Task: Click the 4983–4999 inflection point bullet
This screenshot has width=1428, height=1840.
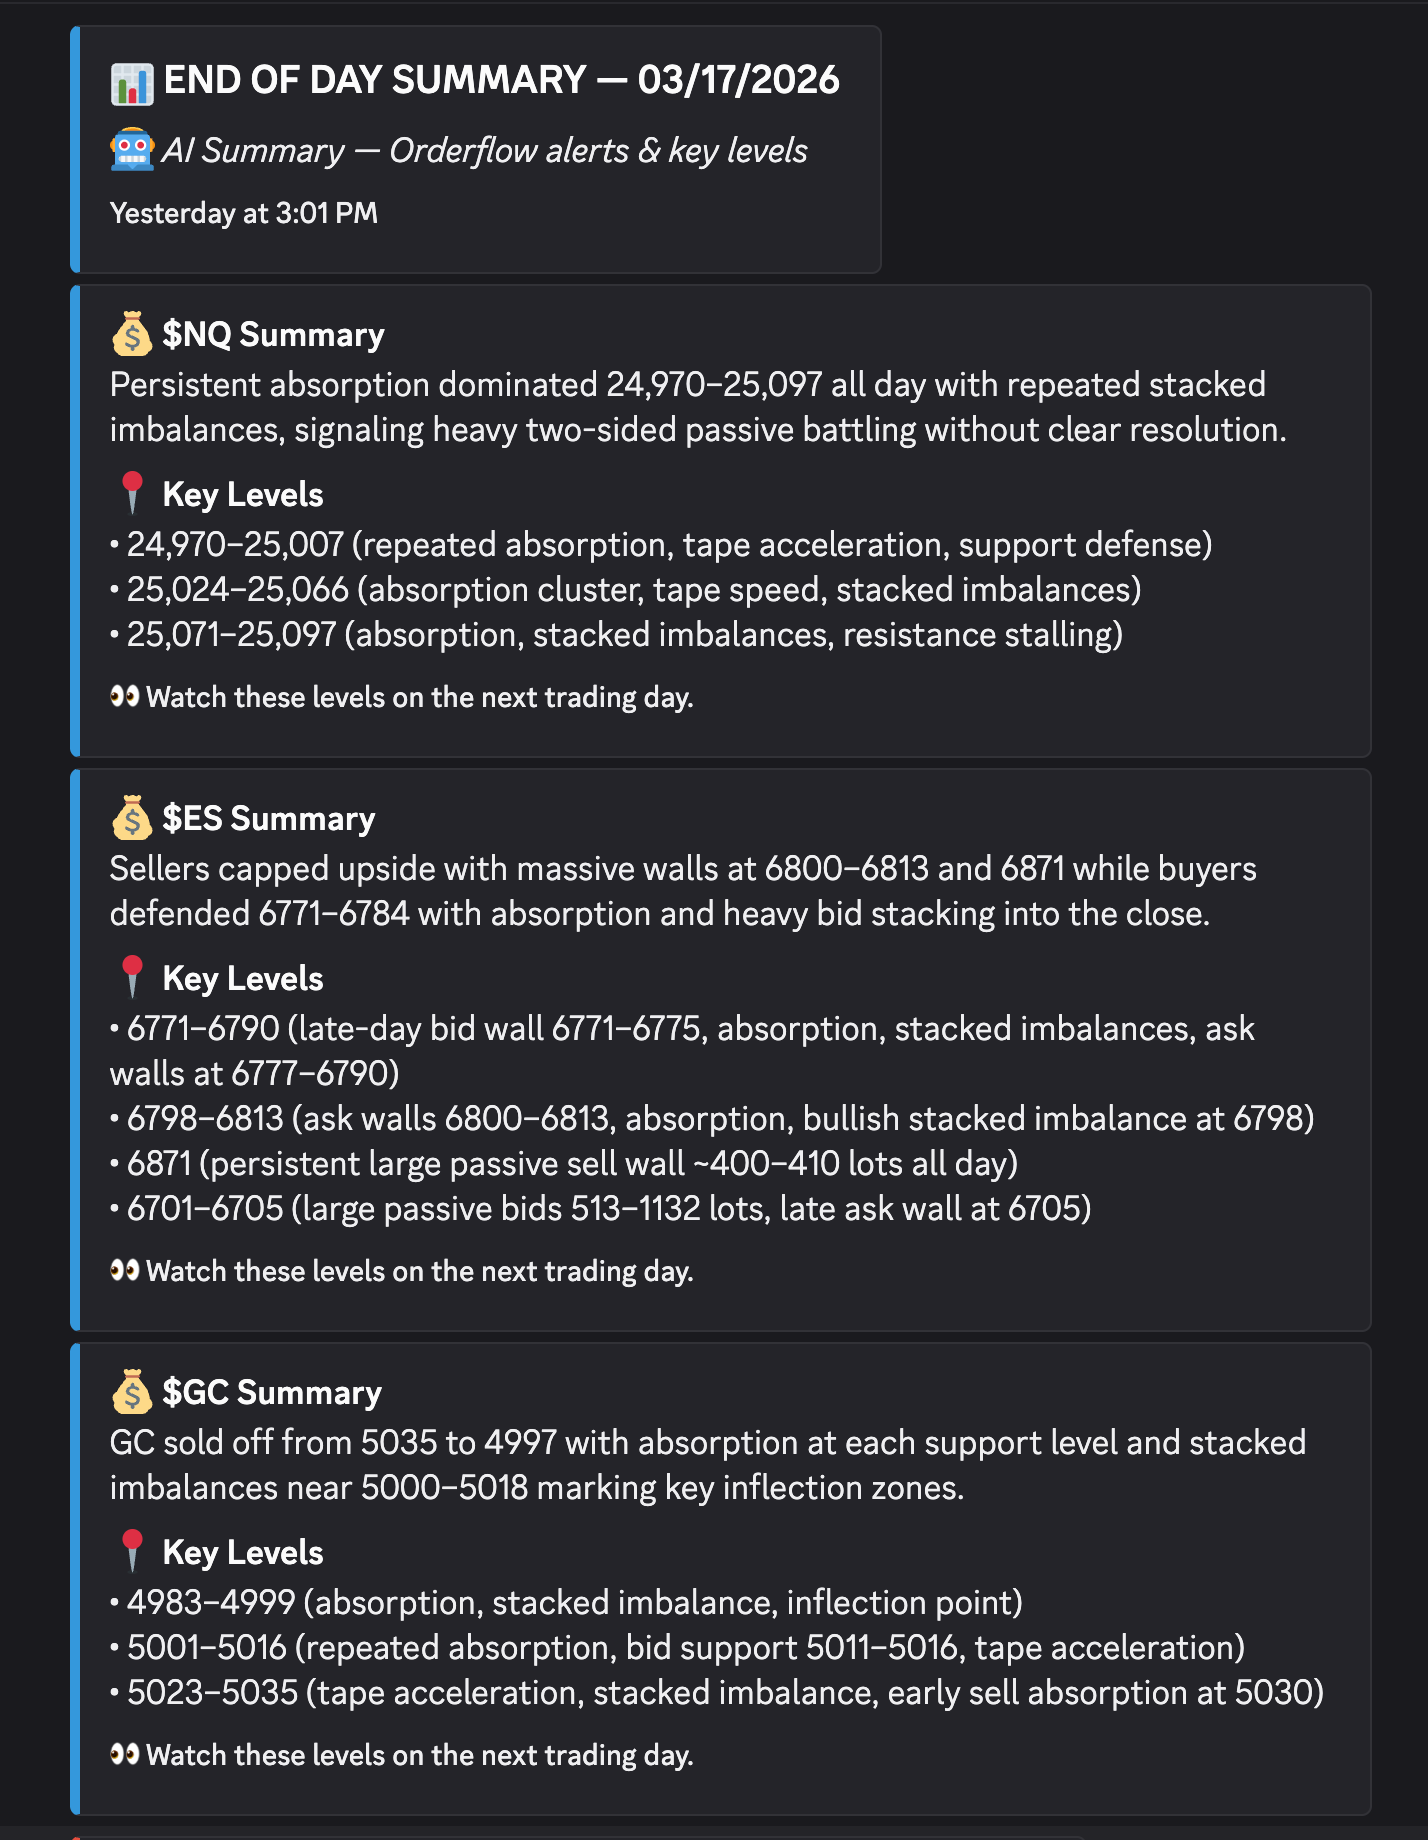Action: pyautogui.click(x=566, y=1602)
